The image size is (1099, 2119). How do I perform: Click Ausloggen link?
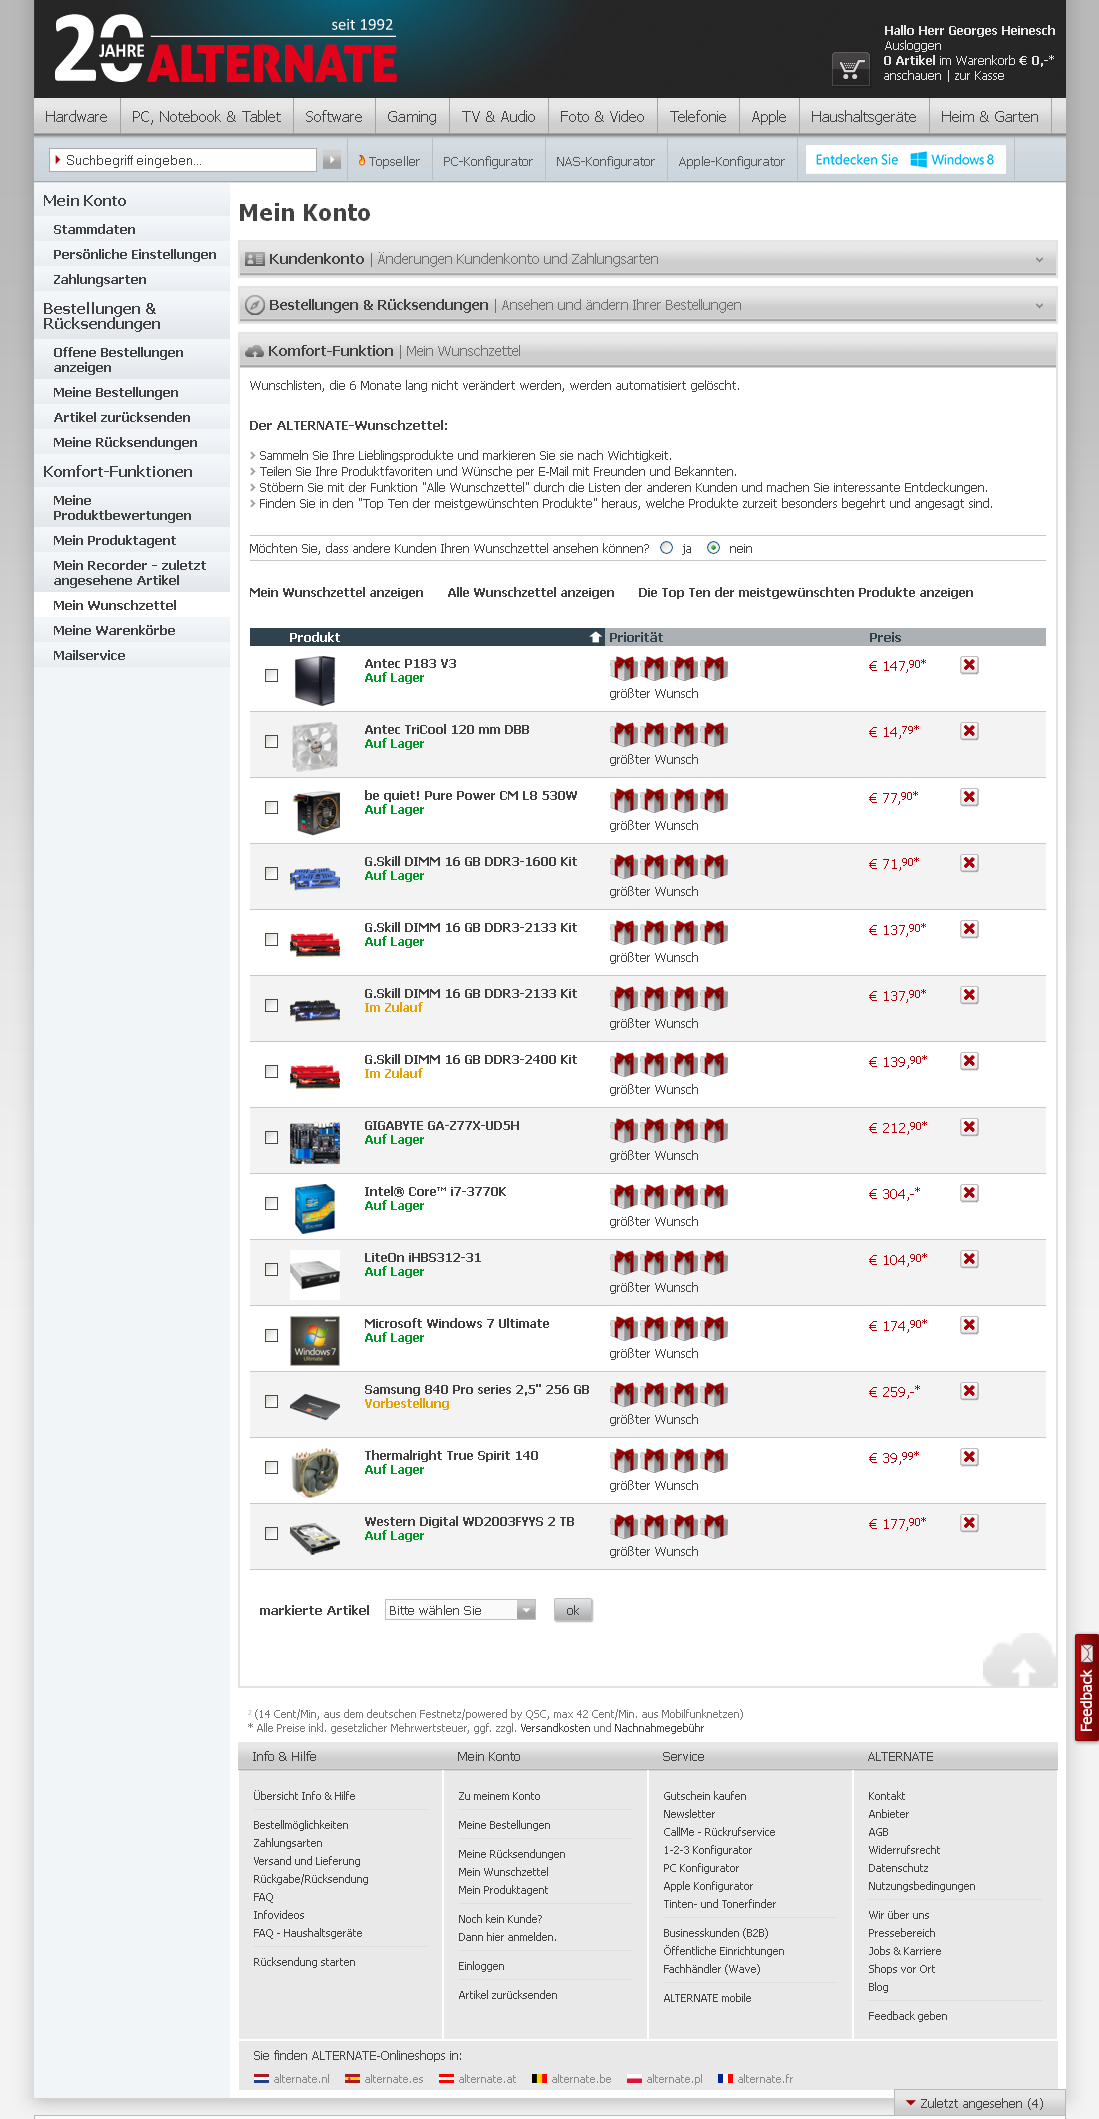coord(912,46)
